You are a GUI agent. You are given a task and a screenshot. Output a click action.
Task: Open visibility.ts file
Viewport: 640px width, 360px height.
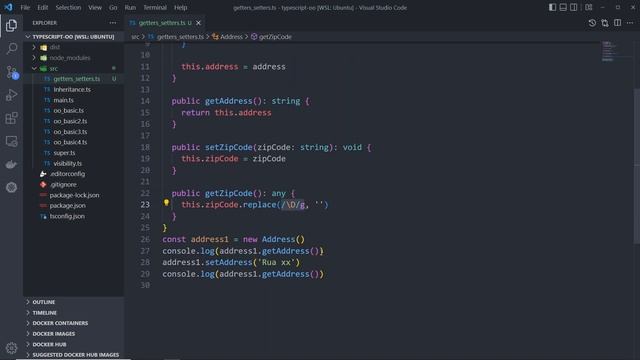[73, 163]
